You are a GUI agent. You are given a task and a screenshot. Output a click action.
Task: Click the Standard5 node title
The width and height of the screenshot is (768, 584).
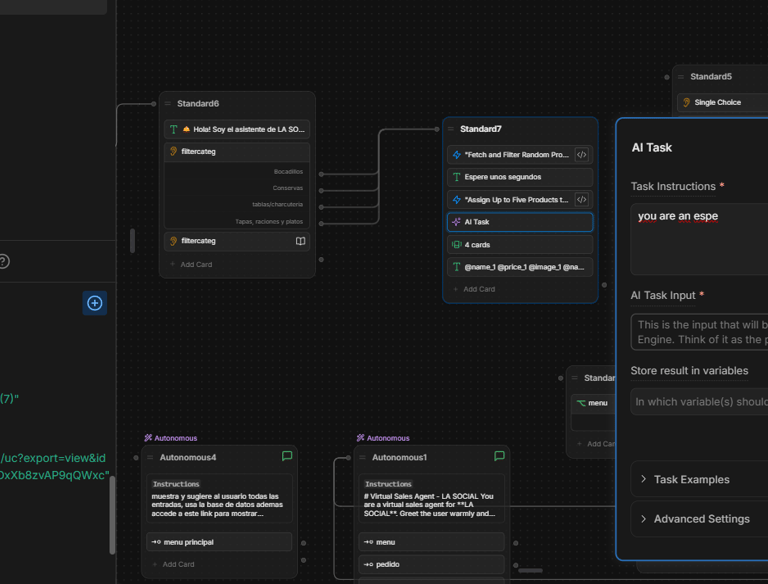711,76
